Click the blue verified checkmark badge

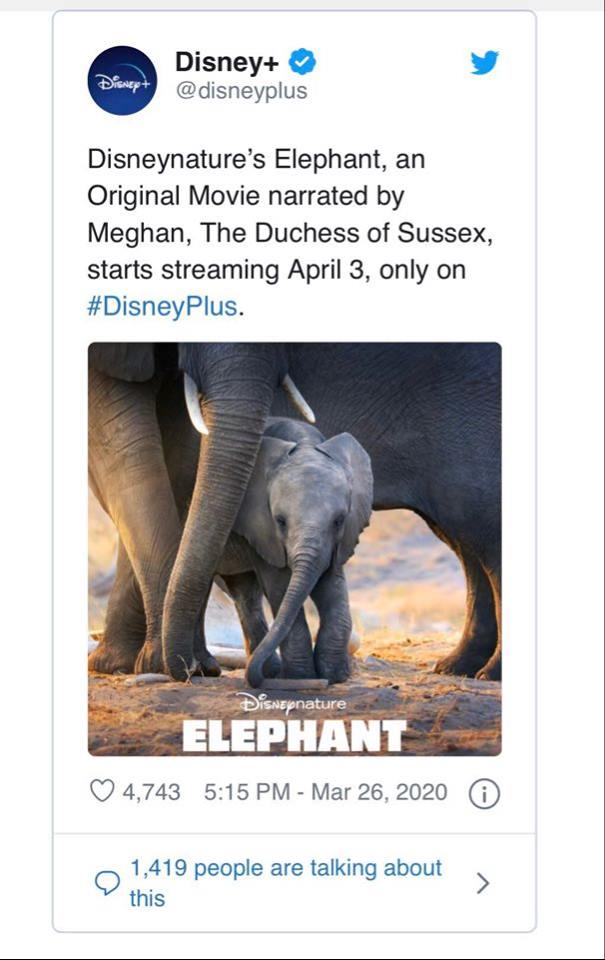pos(302,62)
